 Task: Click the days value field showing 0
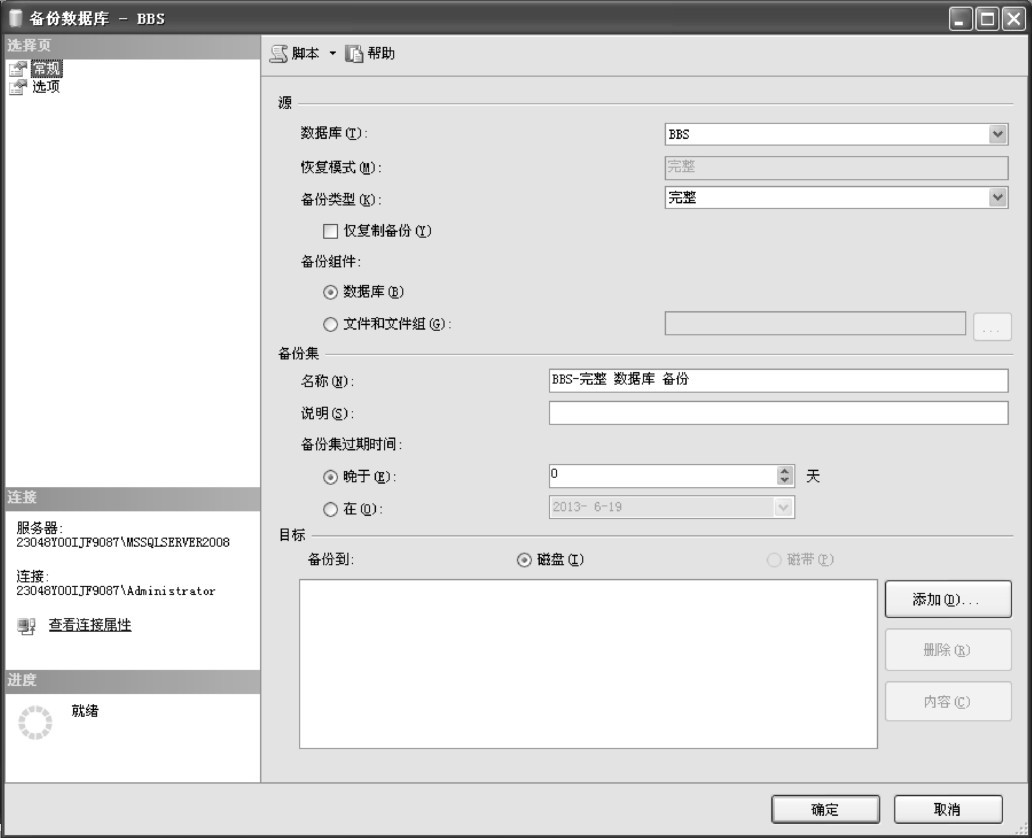pyautogui.click(x=663, y=476)
